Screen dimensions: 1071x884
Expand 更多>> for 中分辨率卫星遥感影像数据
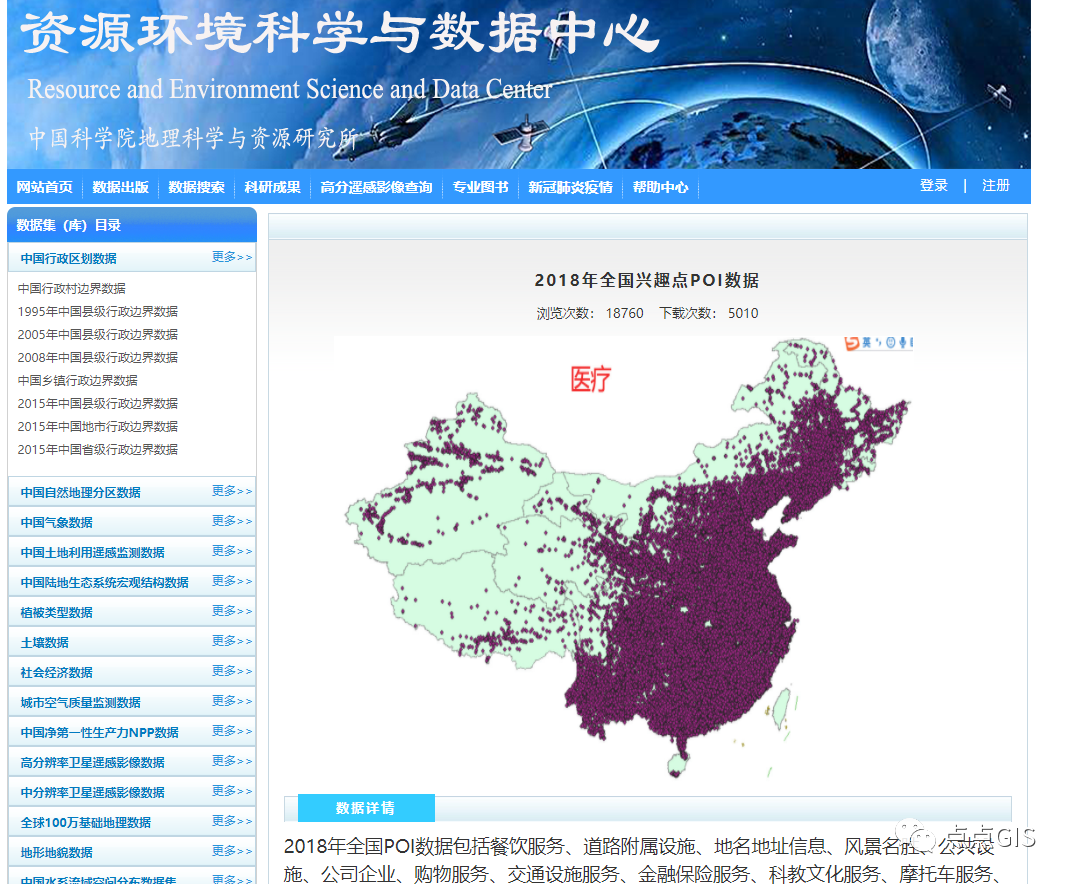coord(232,792)
